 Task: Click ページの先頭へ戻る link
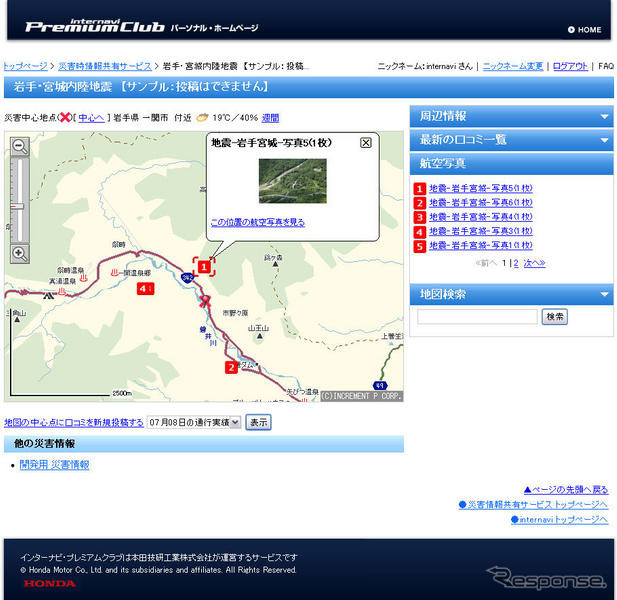pyautogui.click(x=566, y=490)
